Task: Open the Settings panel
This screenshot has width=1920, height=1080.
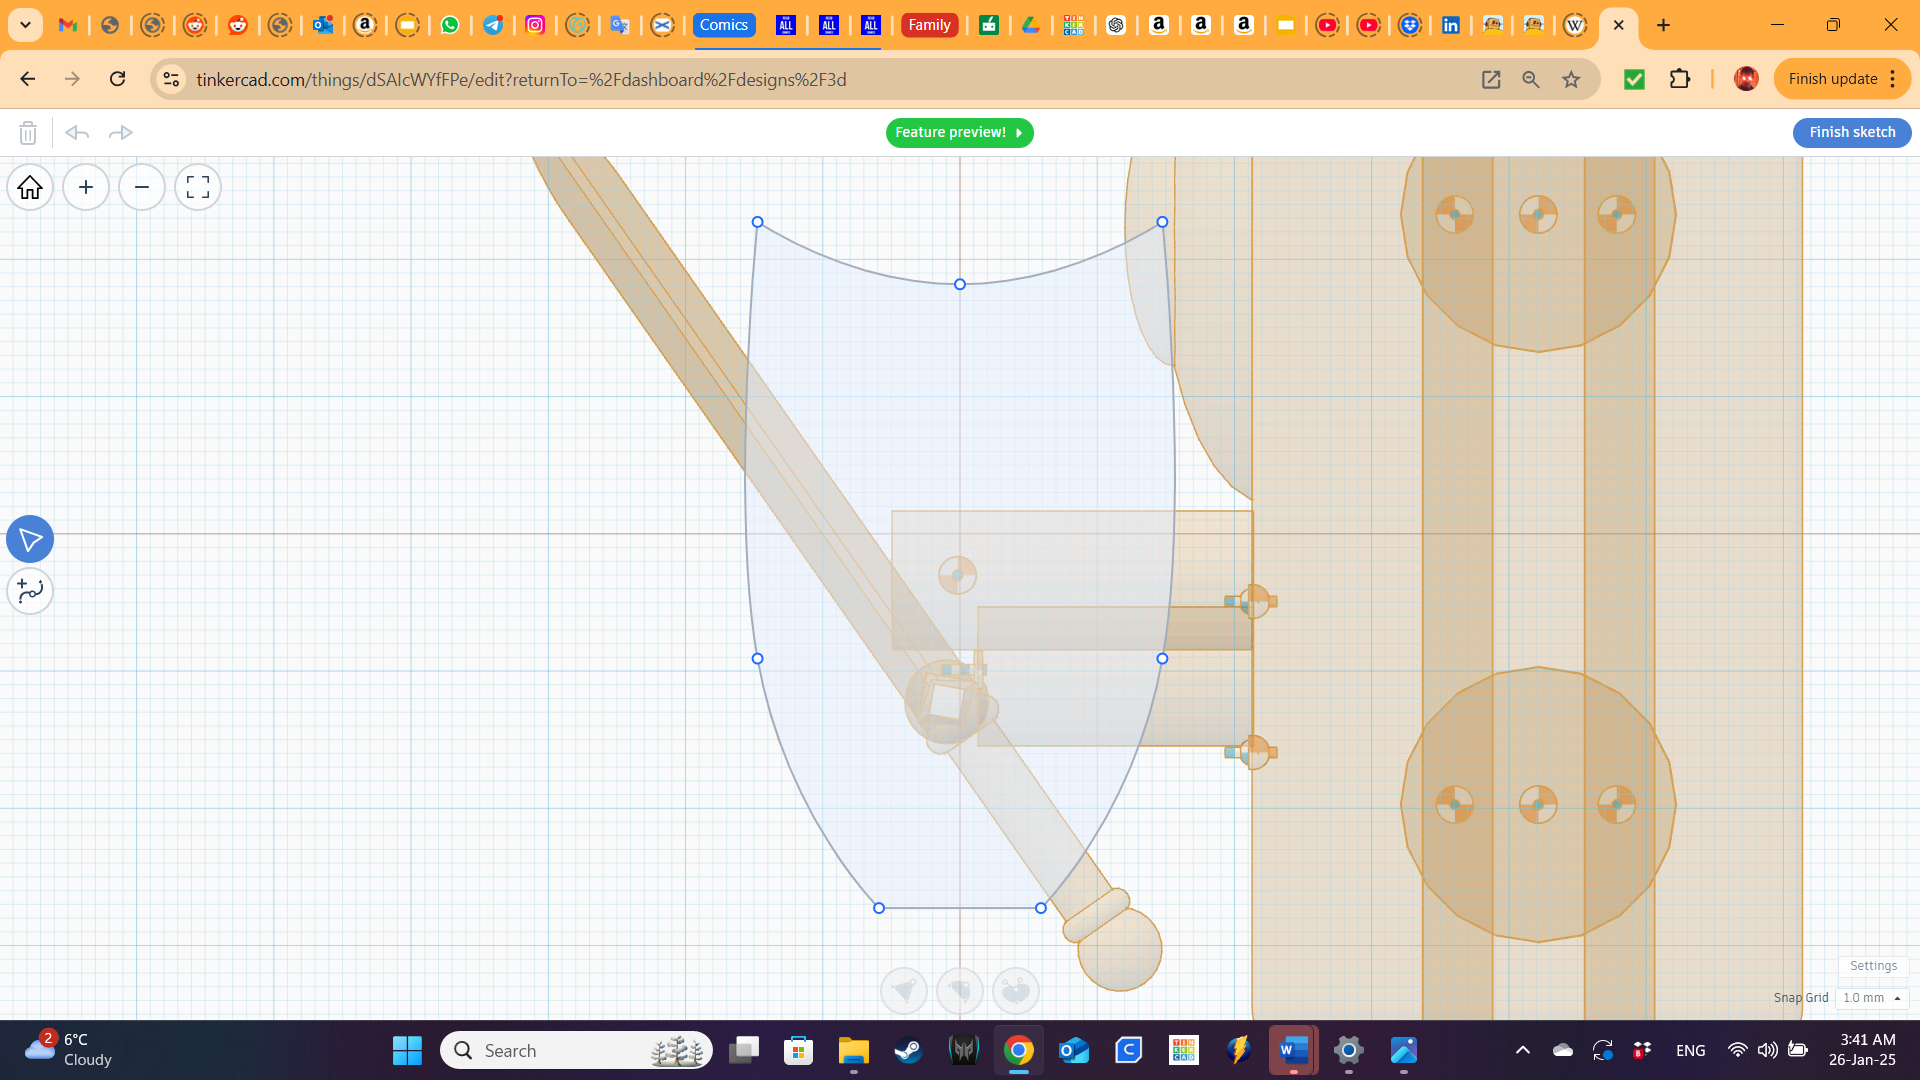Action: pyautogui.click(x=1873, y=966)
